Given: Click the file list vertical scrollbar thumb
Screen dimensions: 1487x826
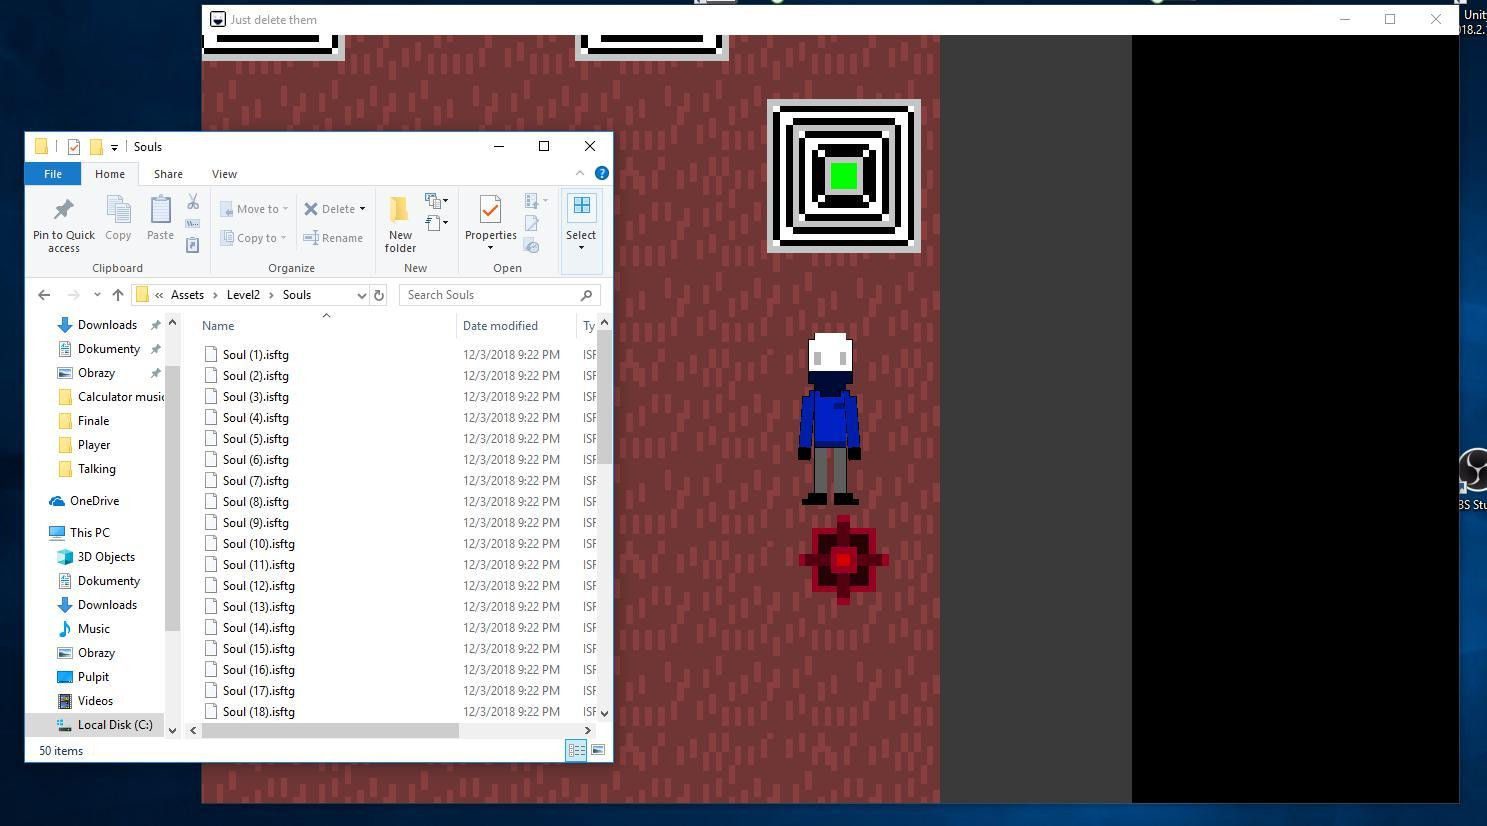Looking at the screenshot, I should click(604, 398).
